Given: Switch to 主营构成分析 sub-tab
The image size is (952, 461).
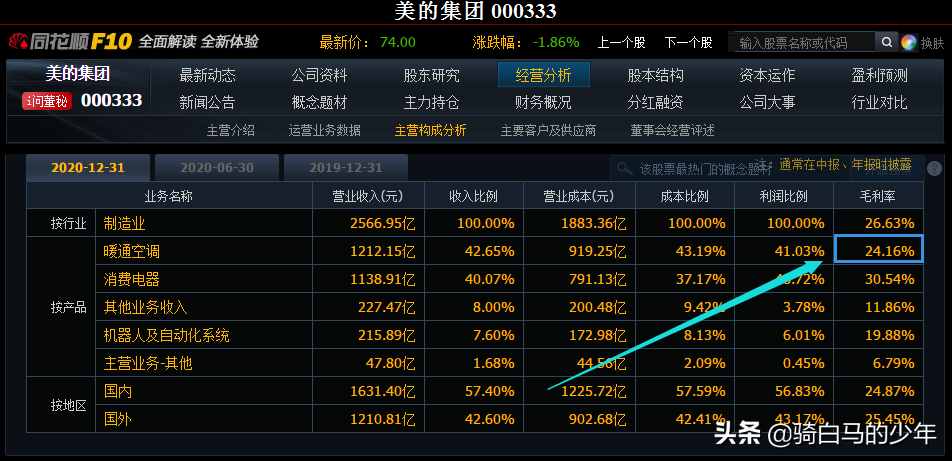Looking at the screenshot, I should tap(430, 130).
